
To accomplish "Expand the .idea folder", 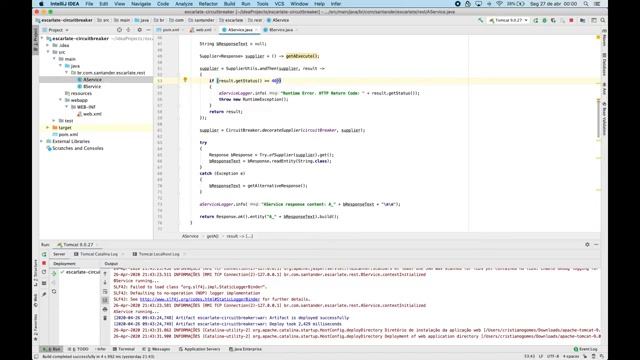I will pos(48,45).
